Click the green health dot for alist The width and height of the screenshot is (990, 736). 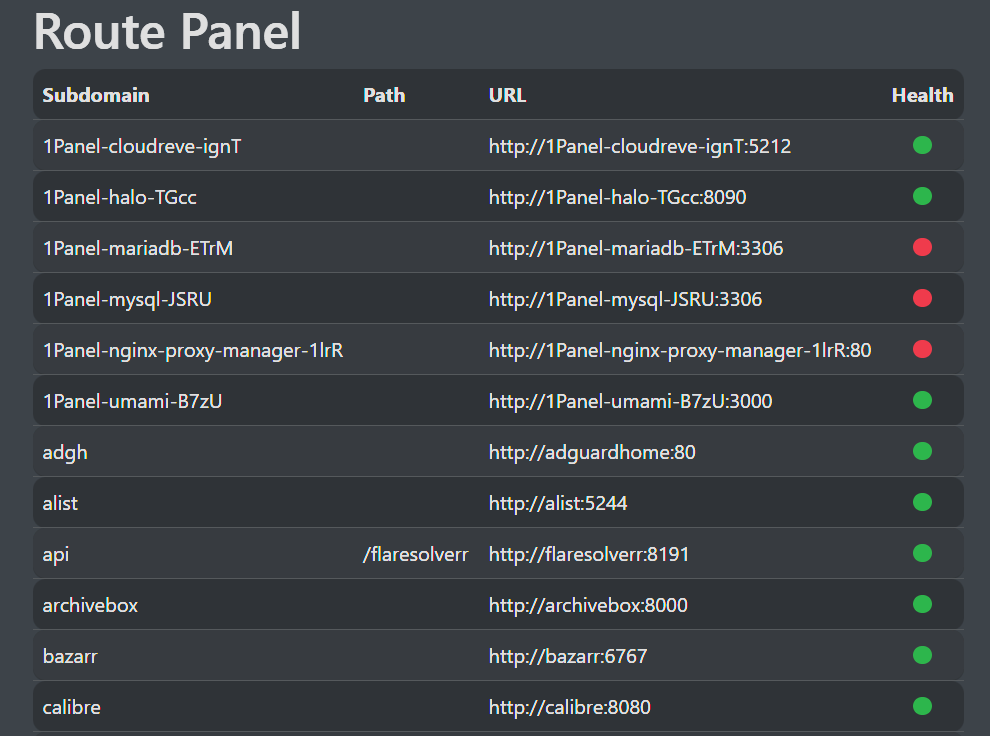(921, 502)
